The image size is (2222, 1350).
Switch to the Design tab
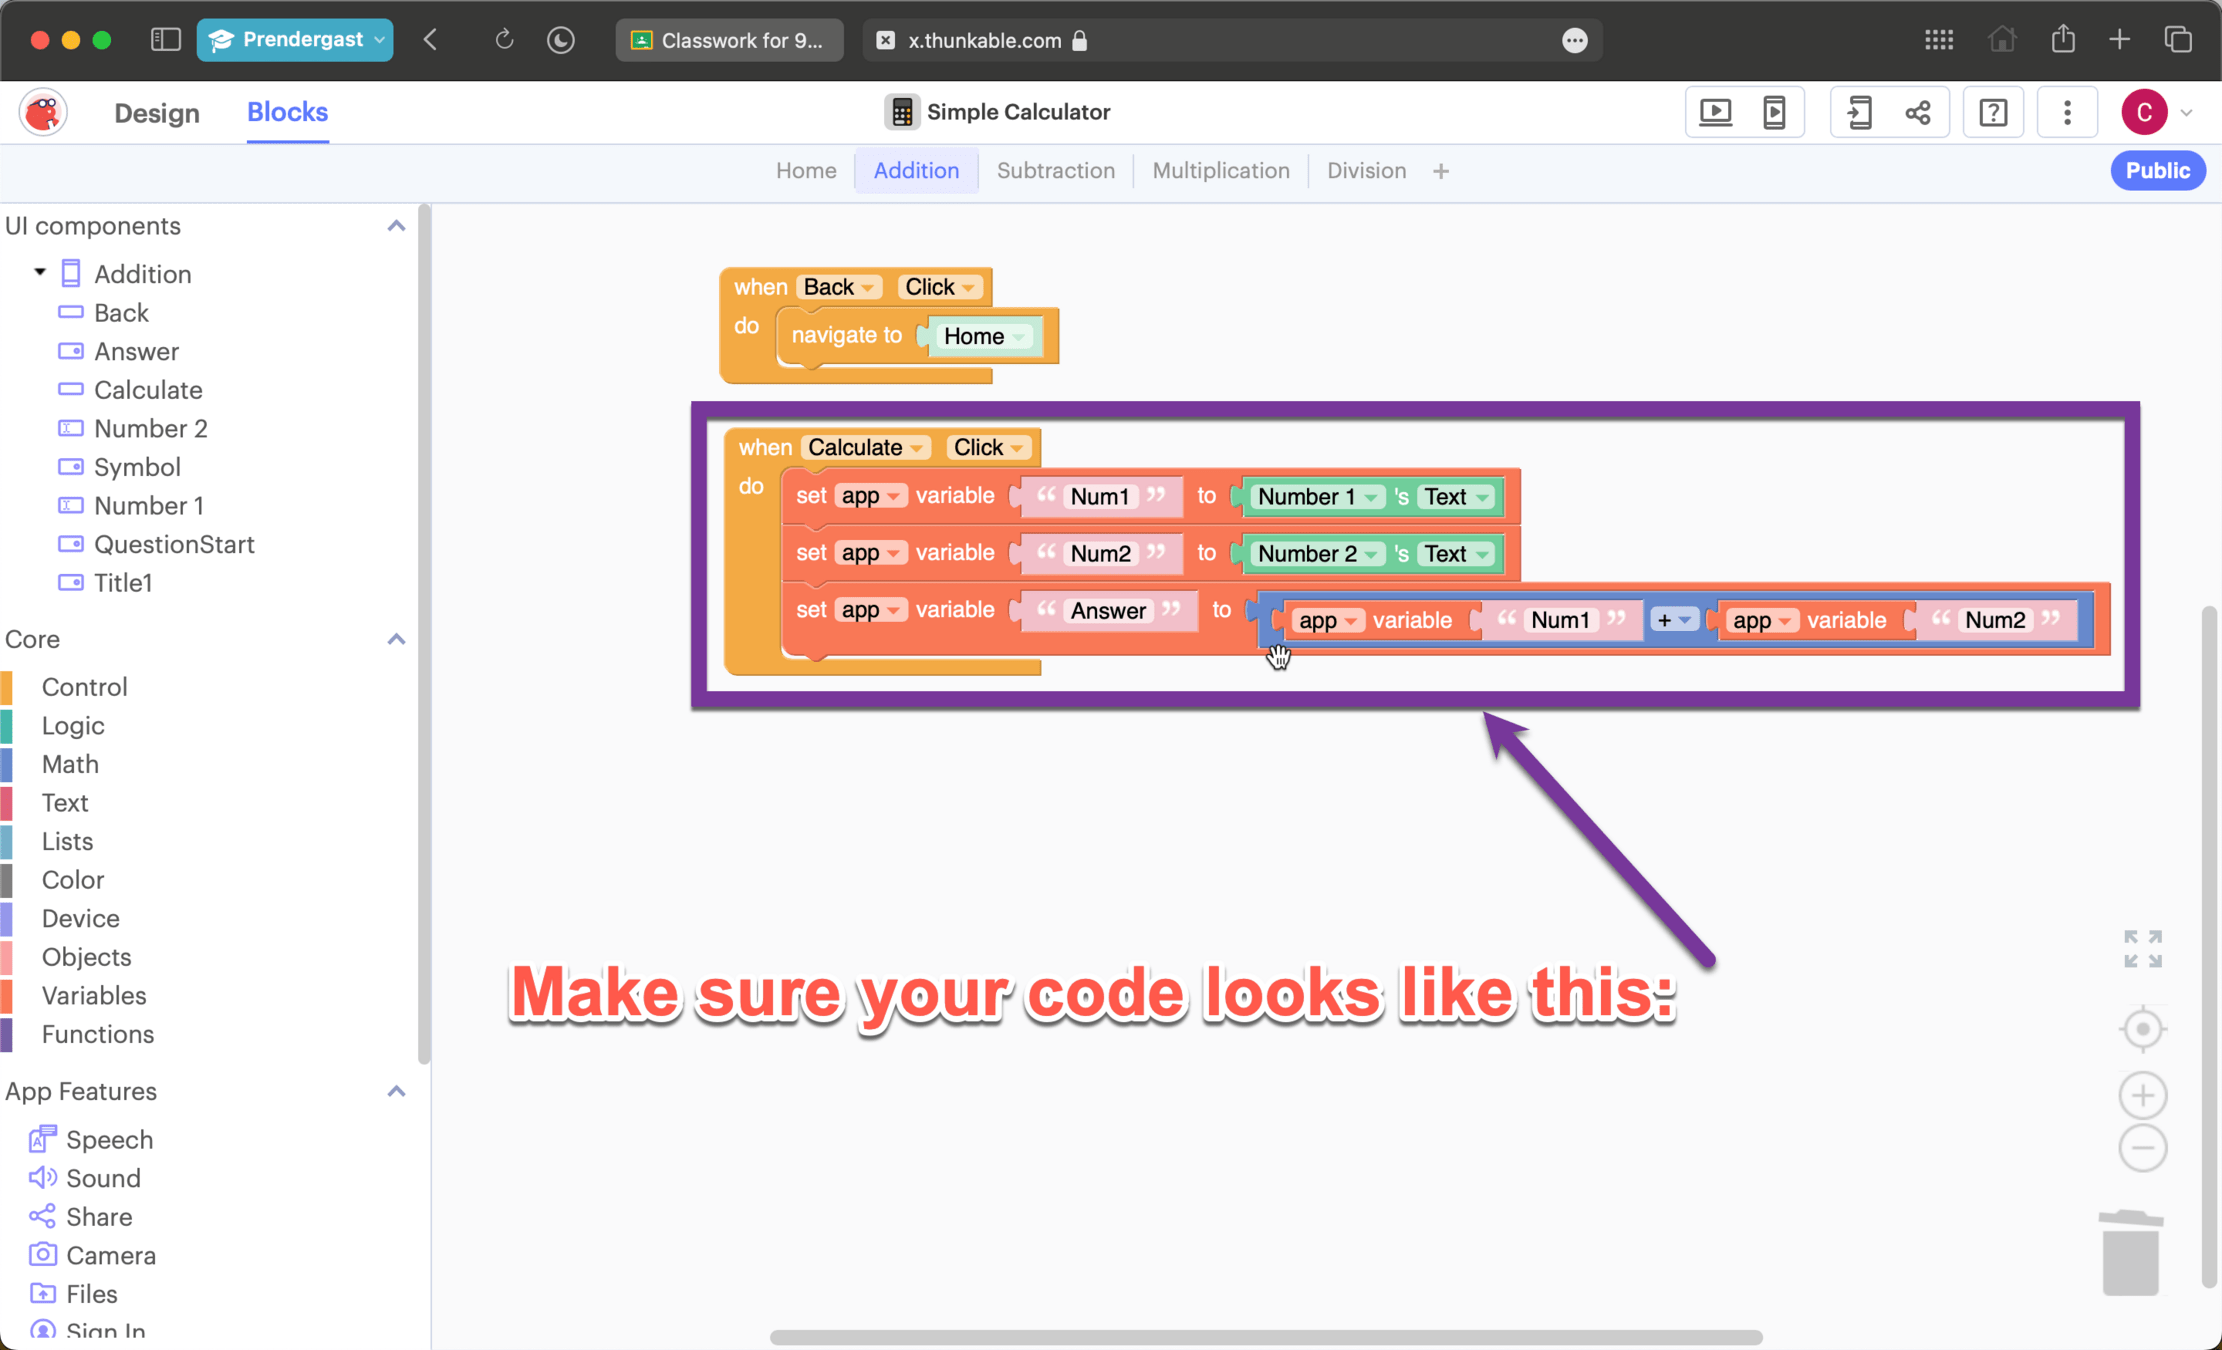(157, 112)
